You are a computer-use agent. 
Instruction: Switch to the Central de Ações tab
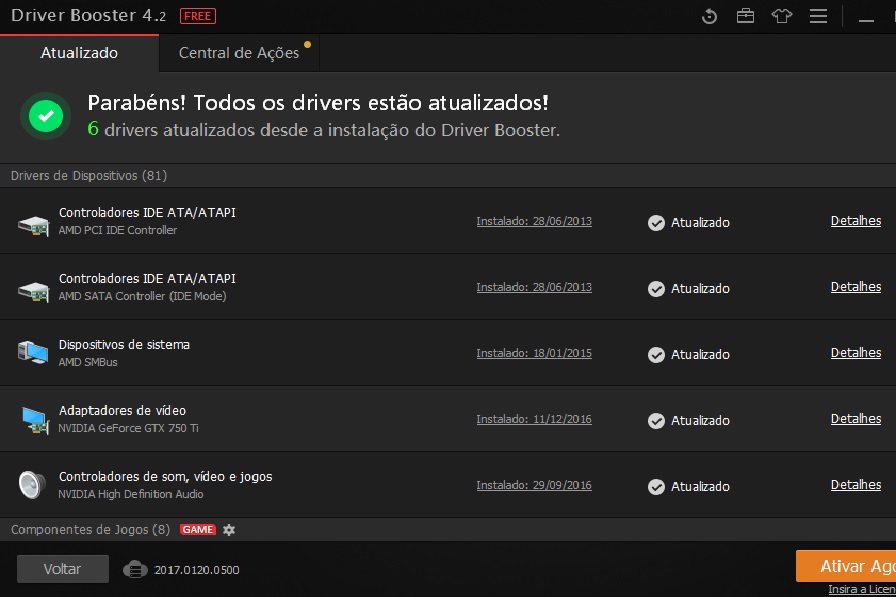(239, 53)
